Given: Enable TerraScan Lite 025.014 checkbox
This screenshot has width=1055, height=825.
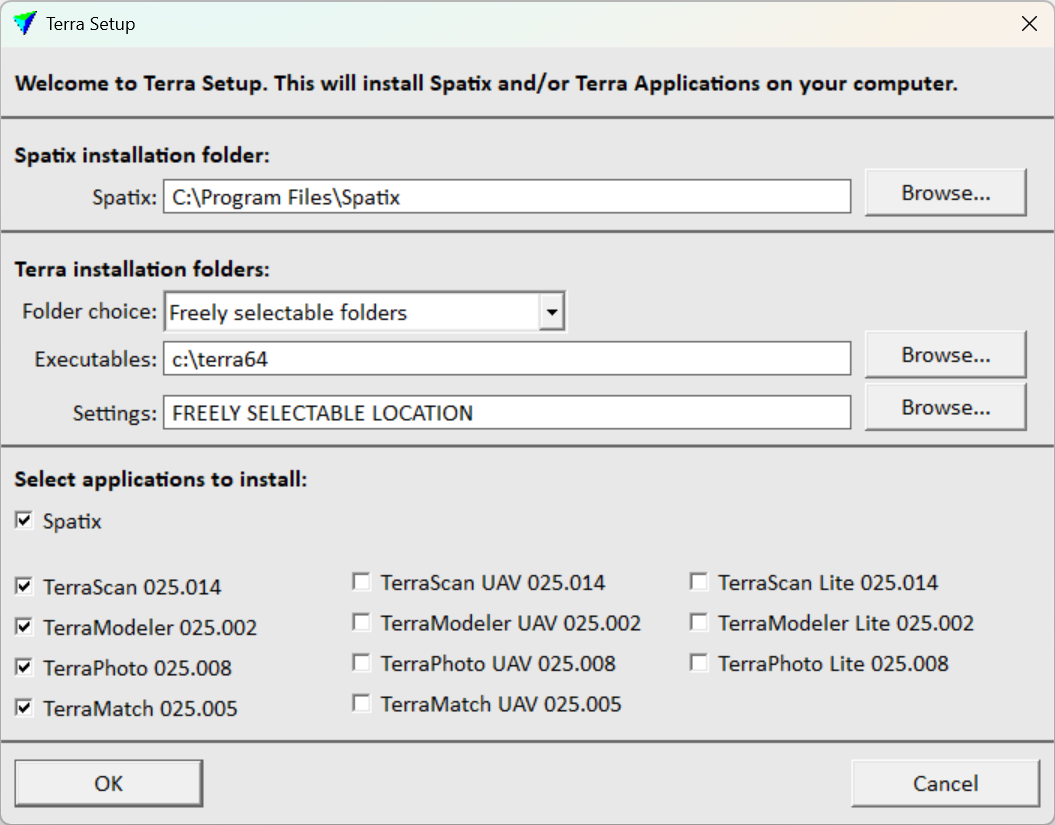Looking at the screenshot, I should (x=699, y=582).
